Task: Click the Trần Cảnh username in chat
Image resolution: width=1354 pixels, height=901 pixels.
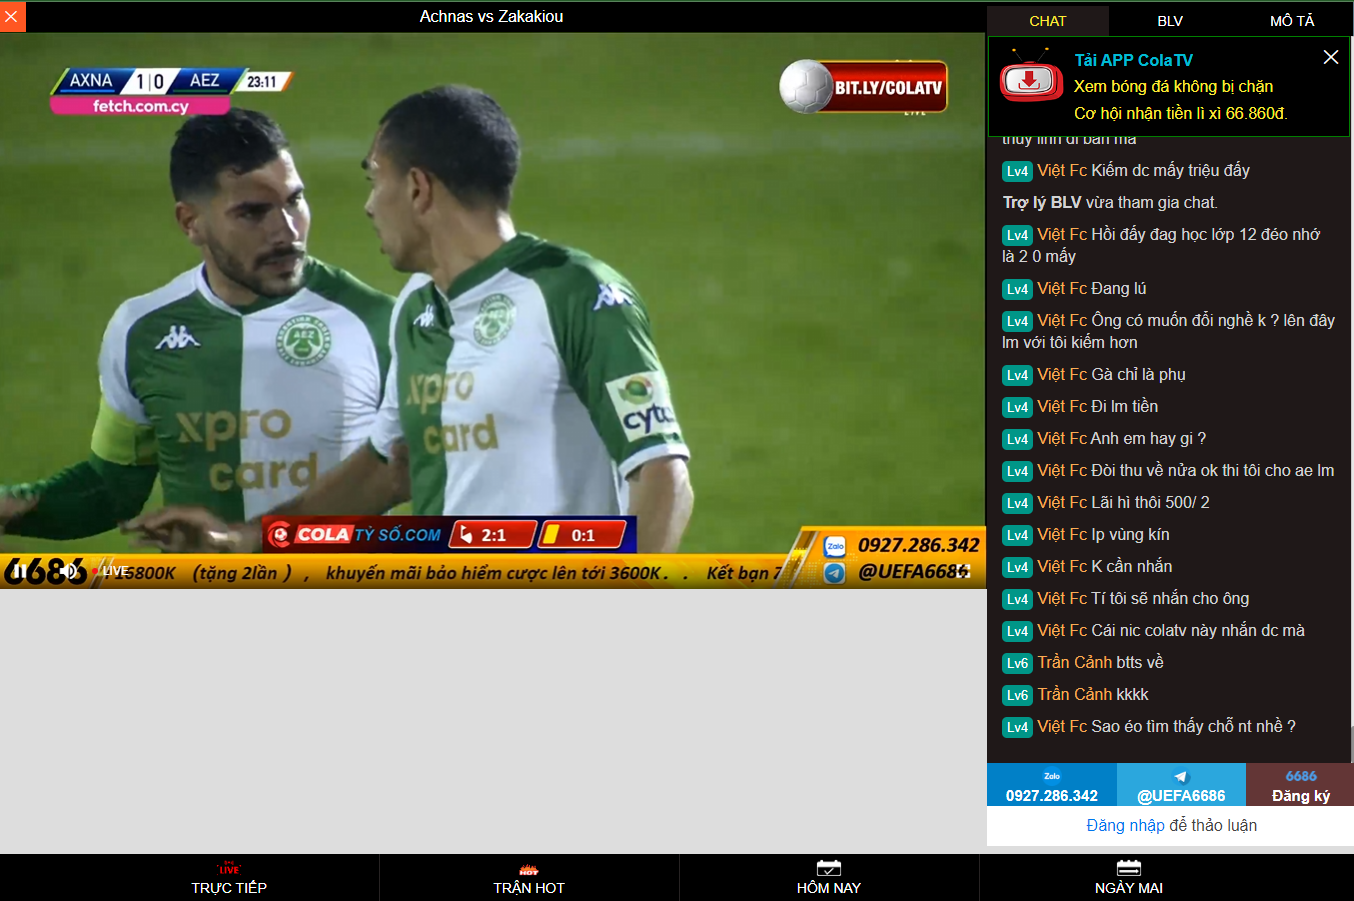Action: (x=1074, y=662)
